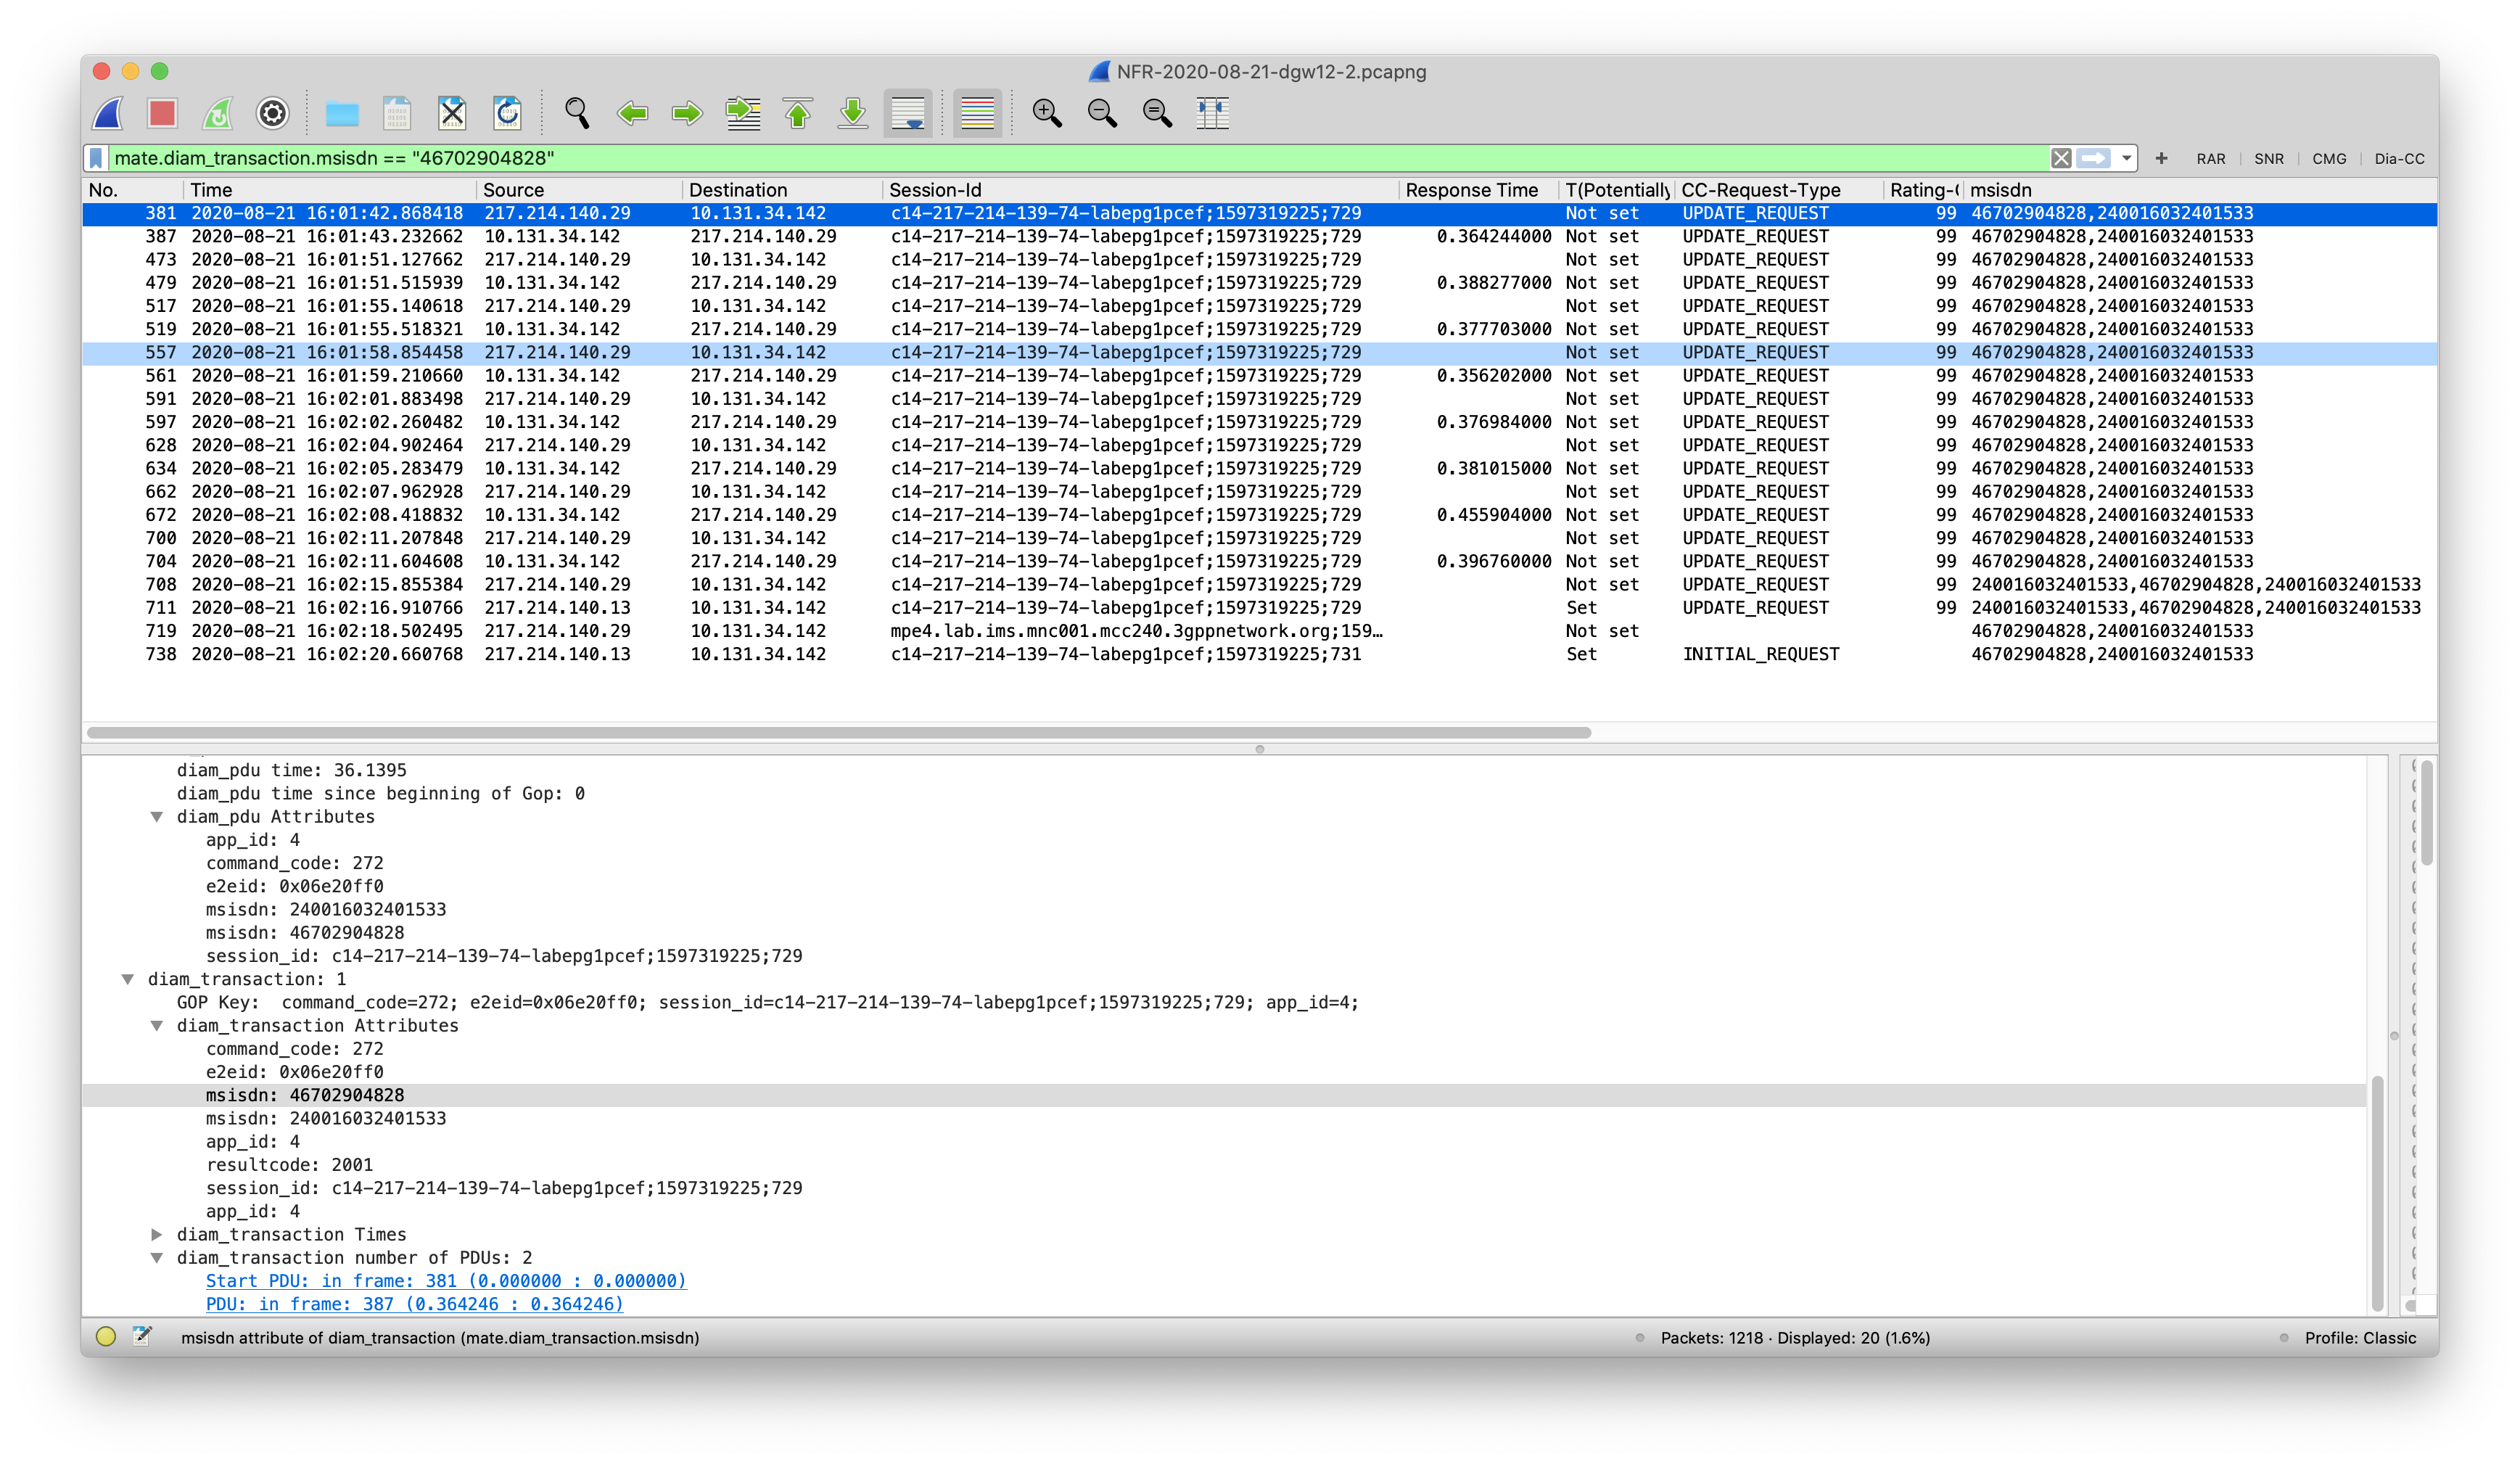
Task: Click the find packet magnifier icon
Action: [x=576, y=113]
